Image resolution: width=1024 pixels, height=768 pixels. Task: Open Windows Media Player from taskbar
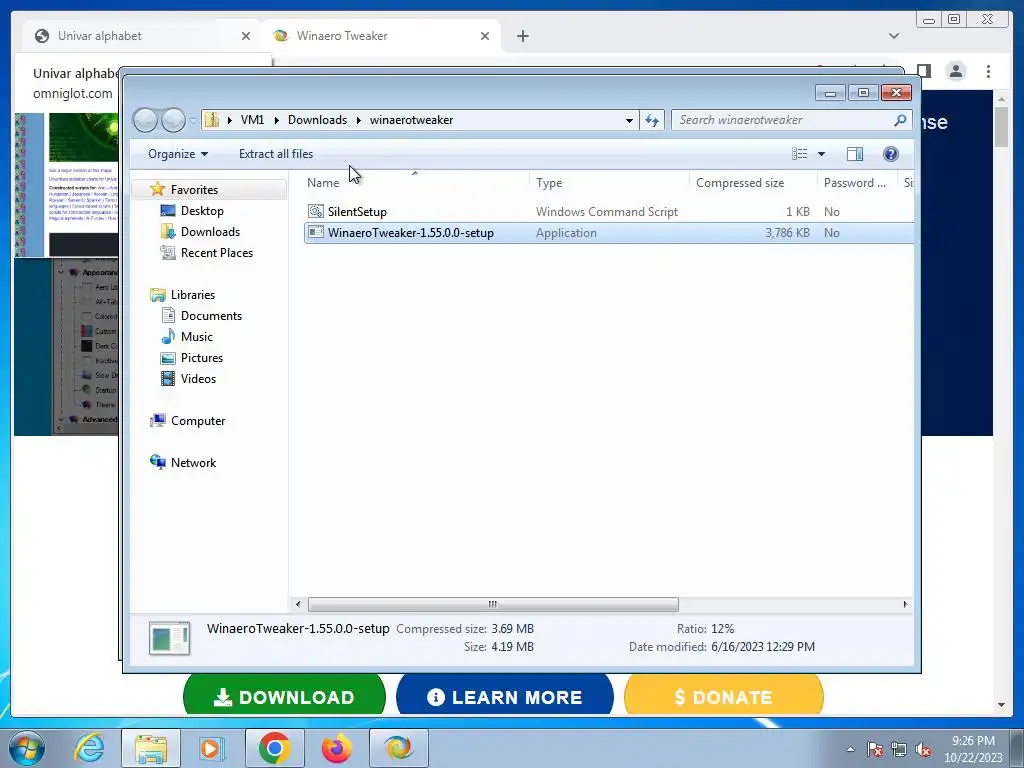(x=212, y=748)
